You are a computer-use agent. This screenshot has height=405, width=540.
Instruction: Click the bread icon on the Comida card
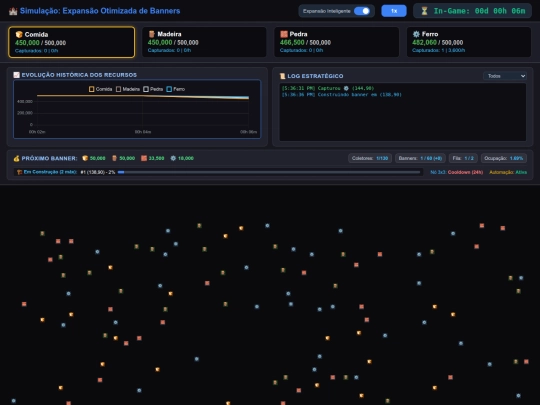click(x=19, y=34)
